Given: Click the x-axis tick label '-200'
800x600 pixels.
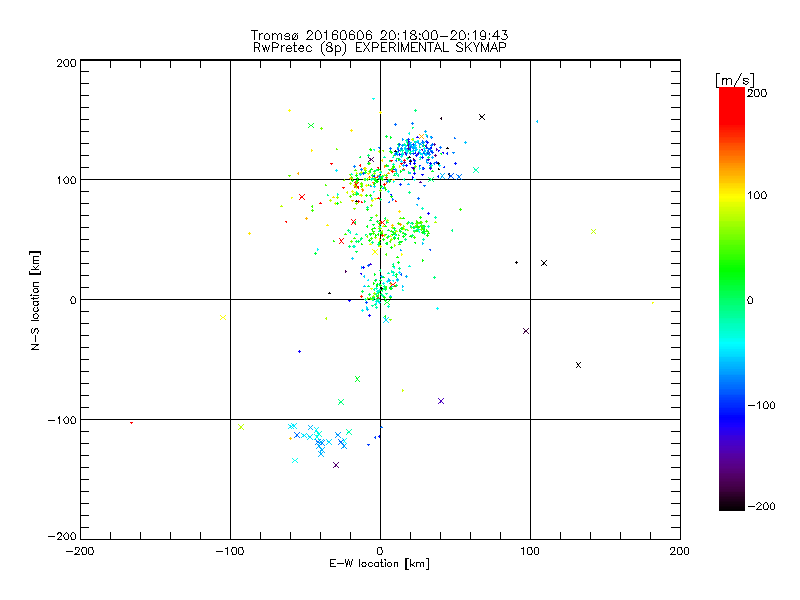Looking at the screenshot, I should pyautogui.click(x=80, y=552).
